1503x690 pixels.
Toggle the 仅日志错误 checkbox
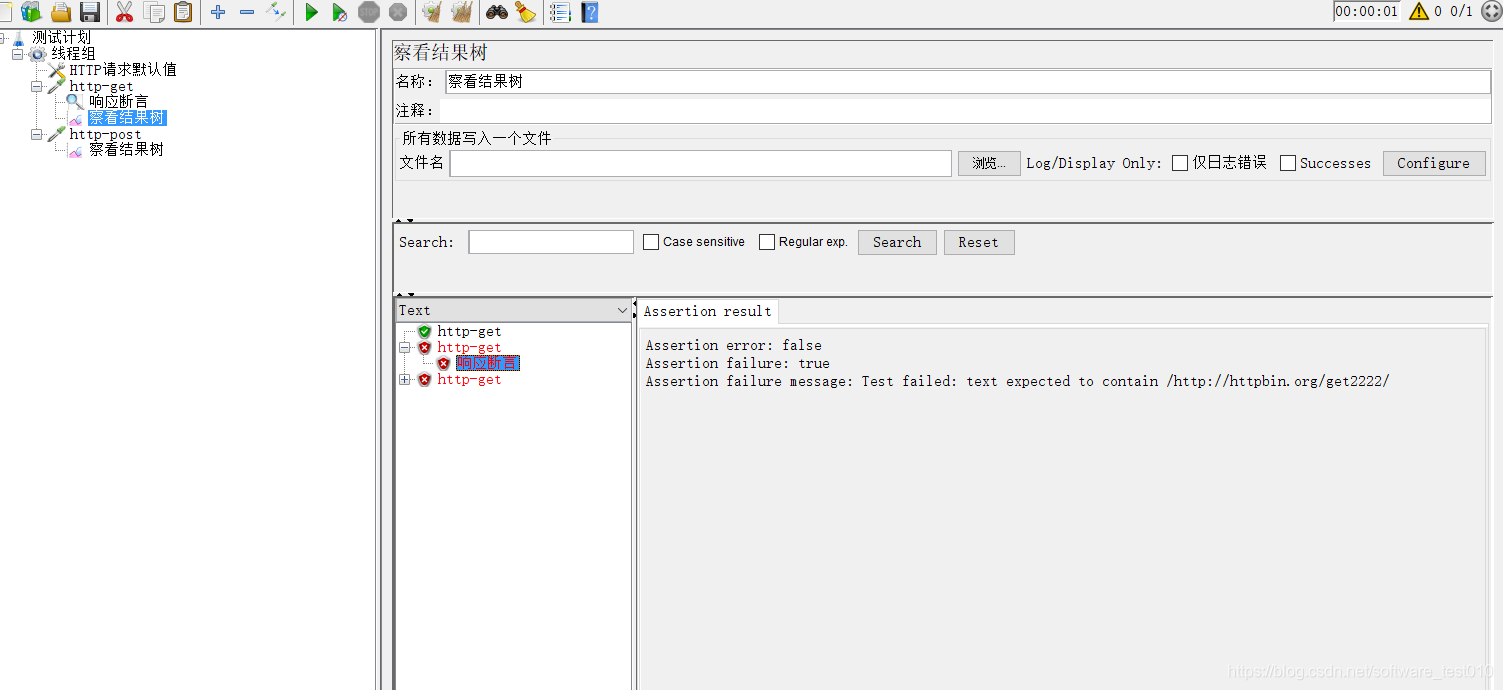click(1180, 163)
